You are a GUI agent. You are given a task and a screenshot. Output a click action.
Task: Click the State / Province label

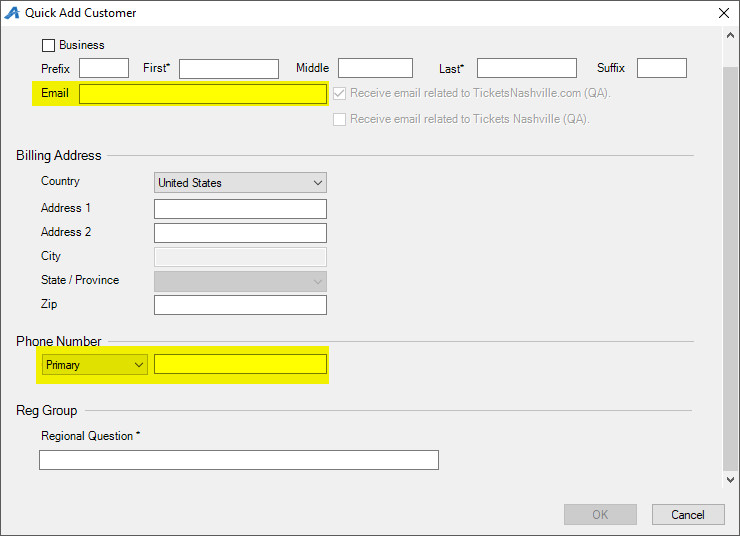(x=80, y=280)
